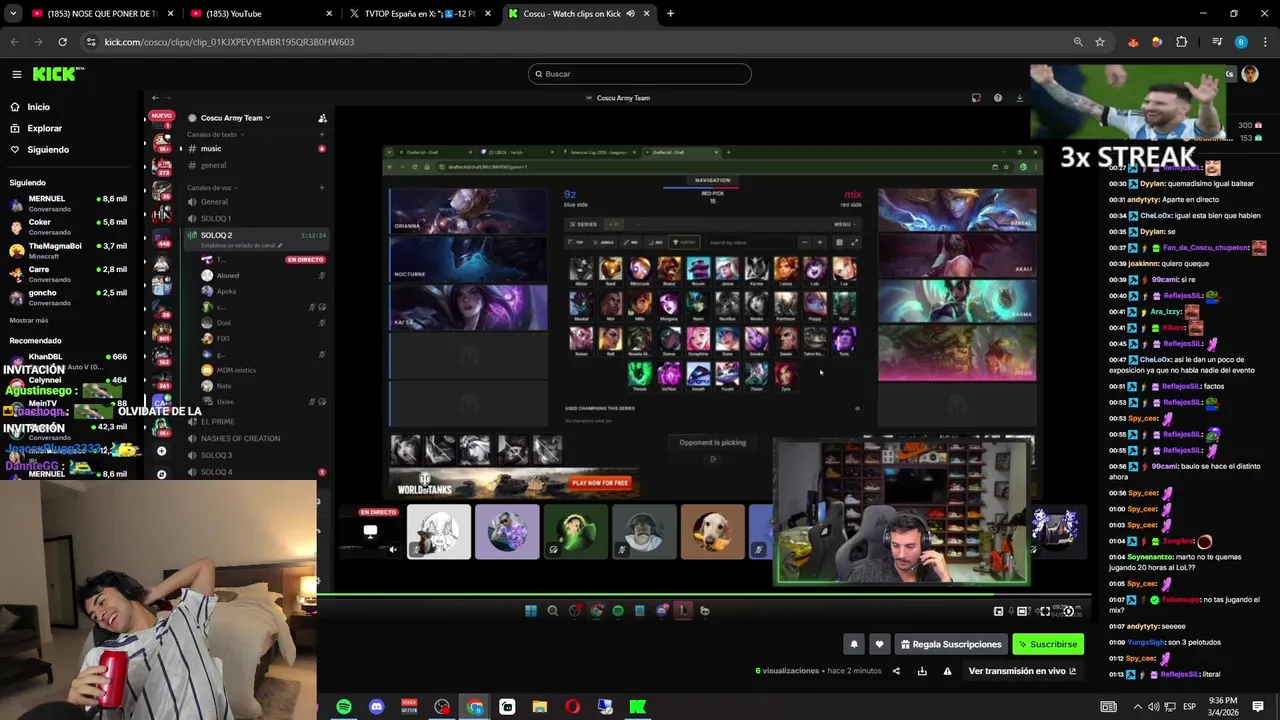Collapse Canales de texto category
Screen dimensions: 1280x720
click(x=214, y=134)
